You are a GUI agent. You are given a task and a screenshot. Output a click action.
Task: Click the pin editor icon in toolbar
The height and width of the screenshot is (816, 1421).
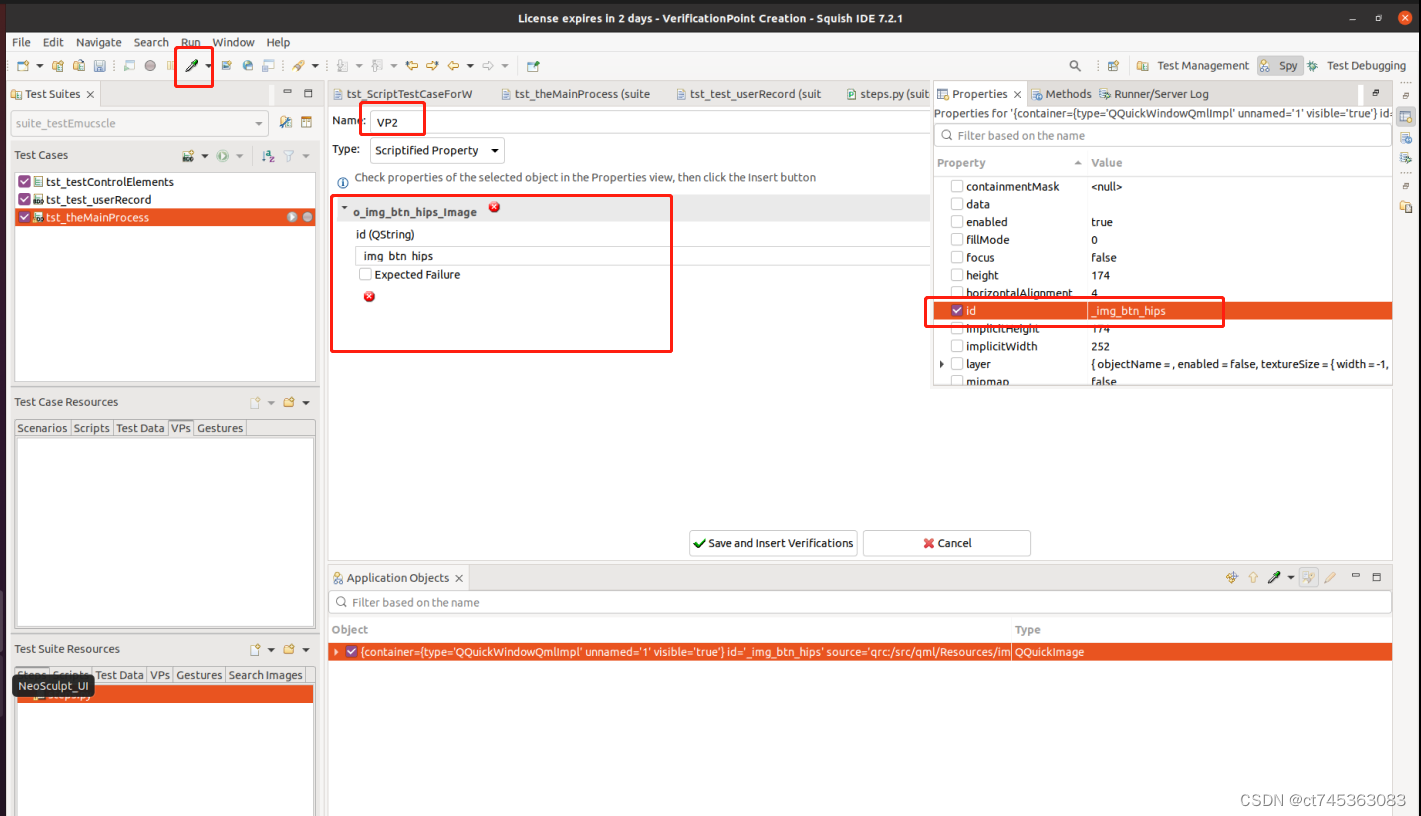(533, 66)
